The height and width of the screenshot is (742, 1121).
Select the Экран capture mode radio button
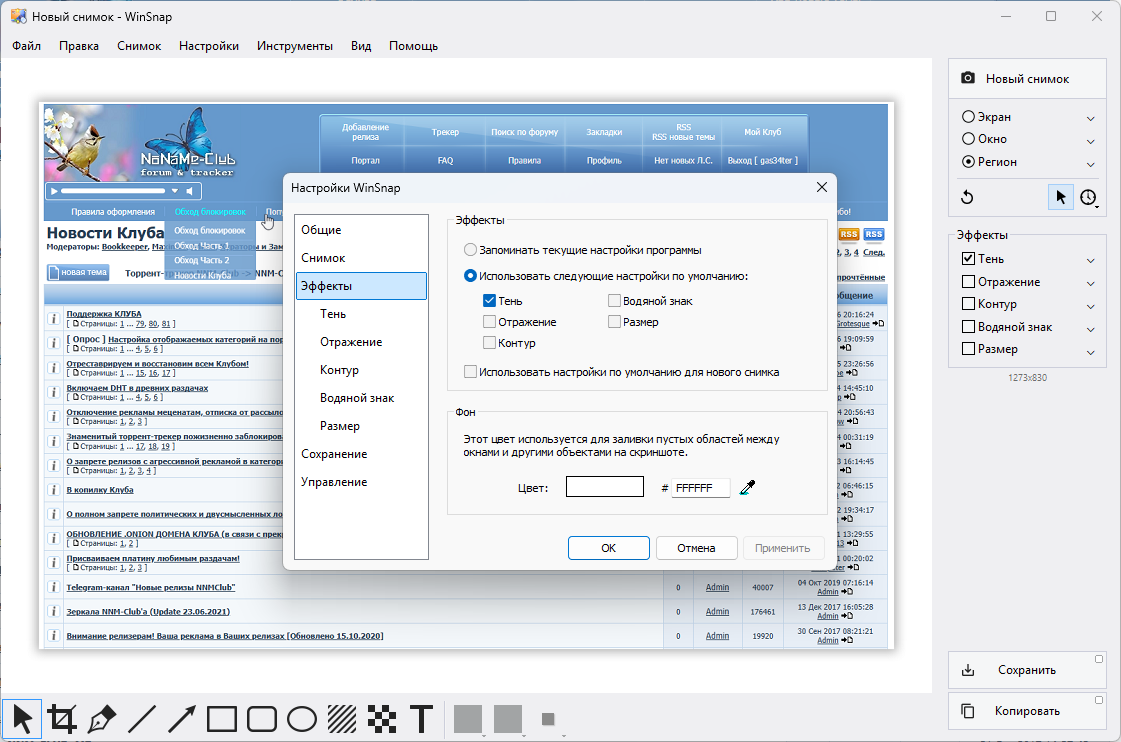click(968, 117)
